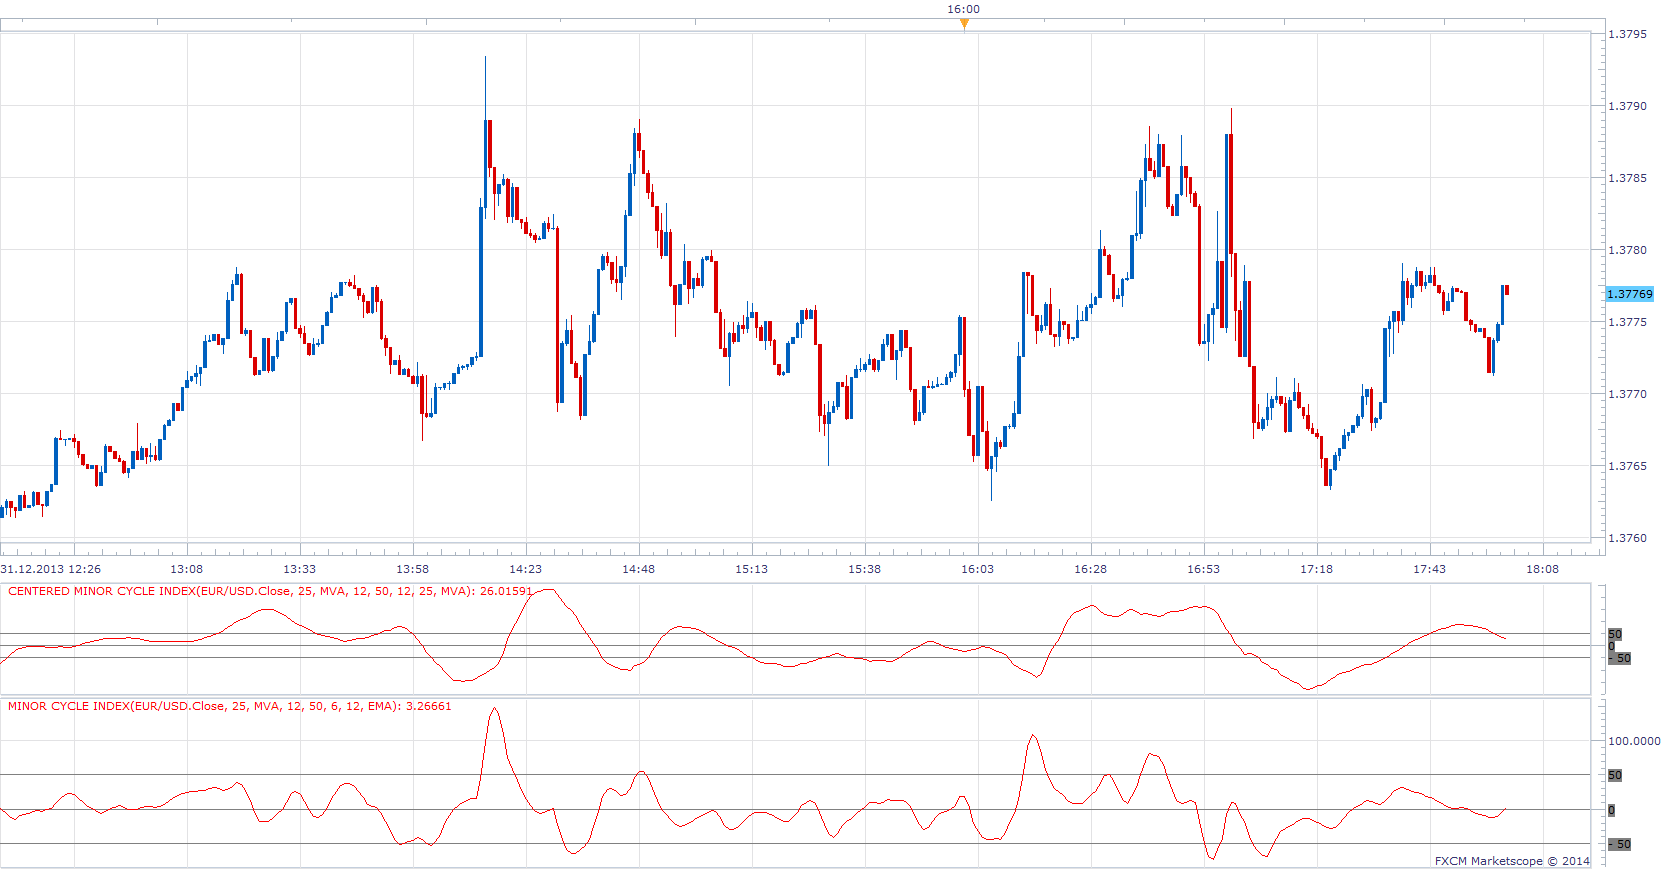
Task: Click the orange 16:00 session marker triangle
Action: [964, 25]
